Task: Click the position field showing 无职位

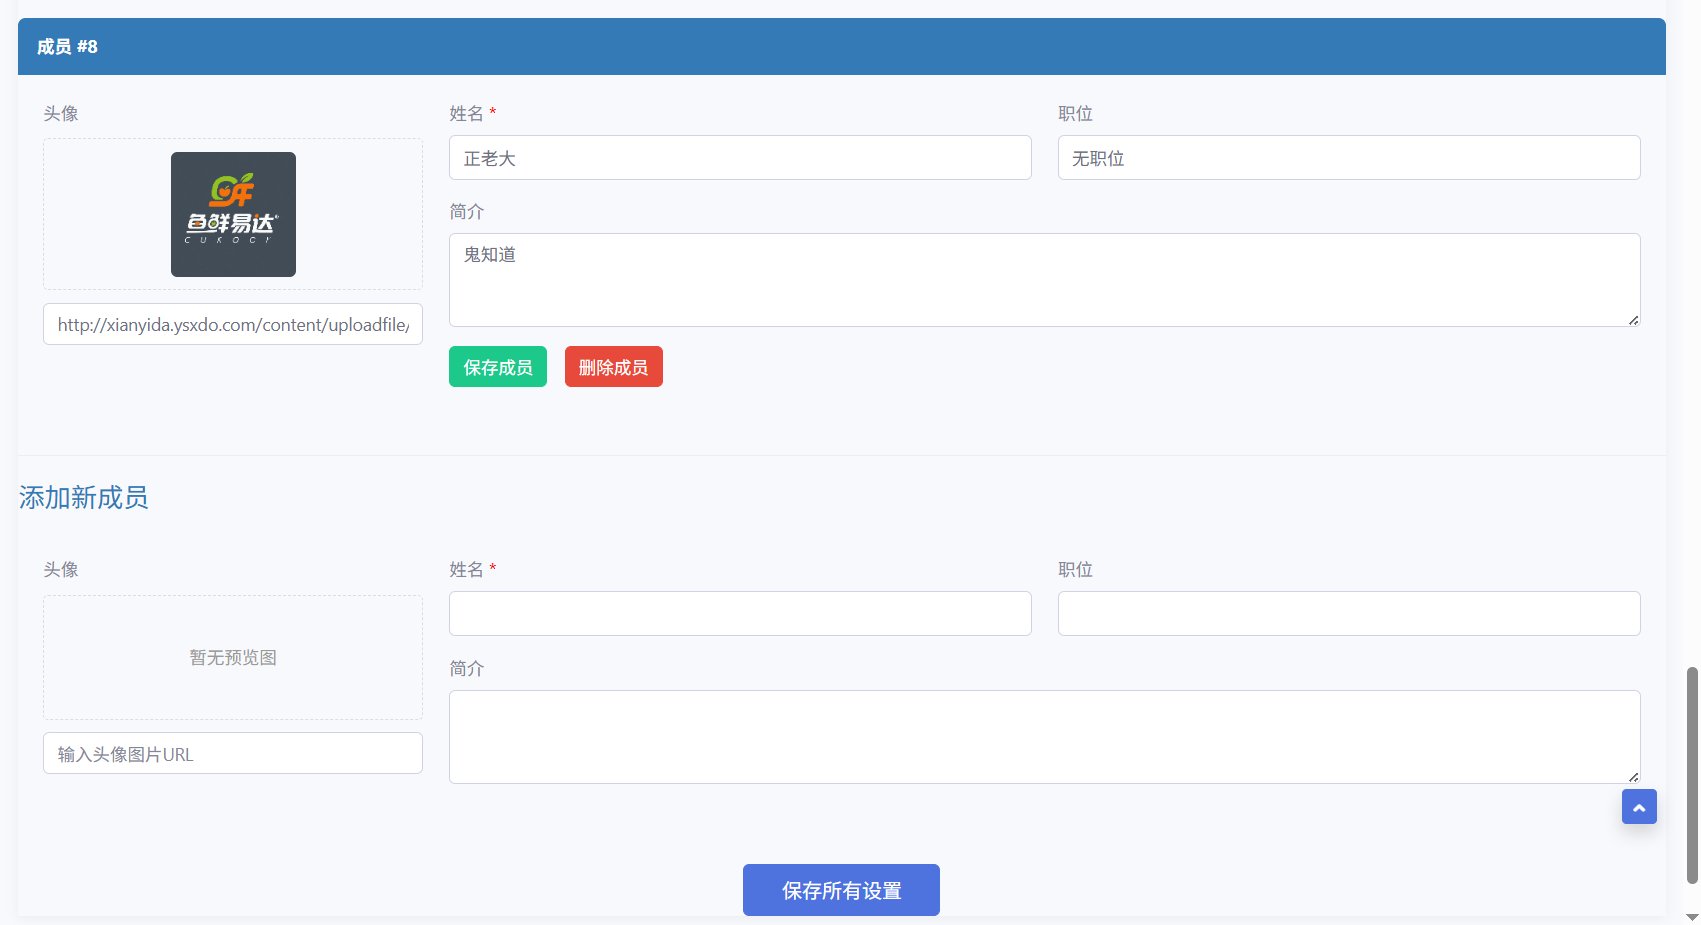Action: [1348, 158]
